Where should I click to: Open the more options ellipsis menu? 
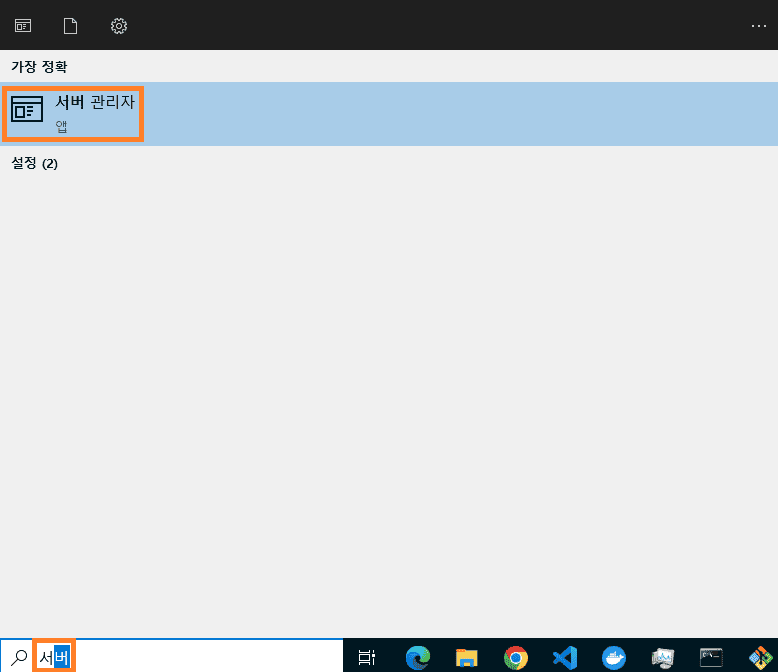click(759, 26)
